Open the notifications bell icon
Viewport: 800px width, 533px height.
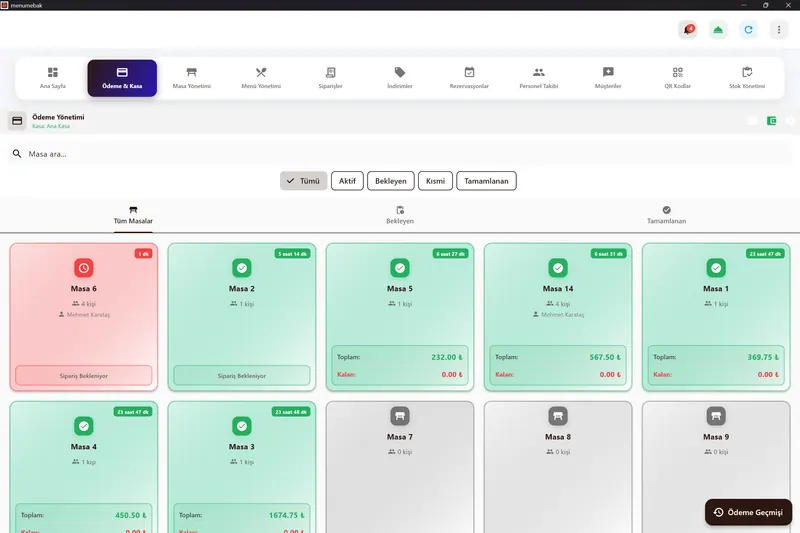[x=688, y=30]
